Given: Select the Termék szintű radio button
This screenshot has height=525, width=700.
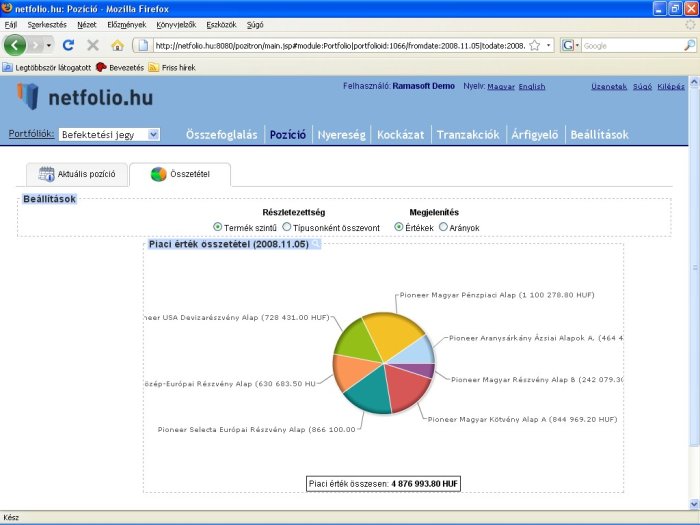Looking at the screenshot, I should click(217, 227).
